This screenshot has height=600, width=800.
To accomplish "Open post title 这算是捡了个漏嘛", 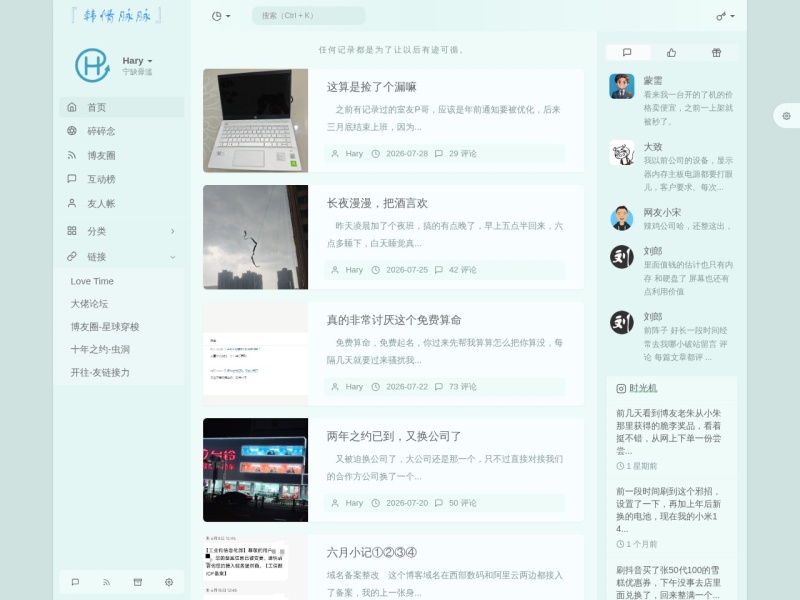I will [x=371, y=87].
